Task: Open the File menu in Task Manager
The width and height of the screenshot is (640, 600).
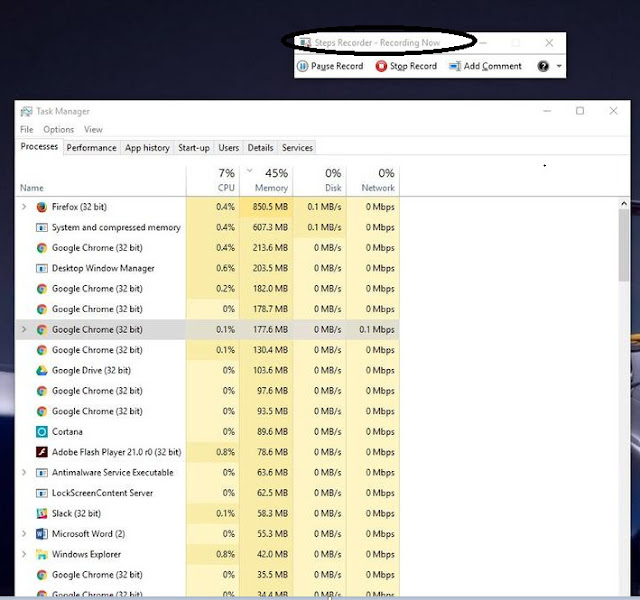Action: tap(27, 130)
